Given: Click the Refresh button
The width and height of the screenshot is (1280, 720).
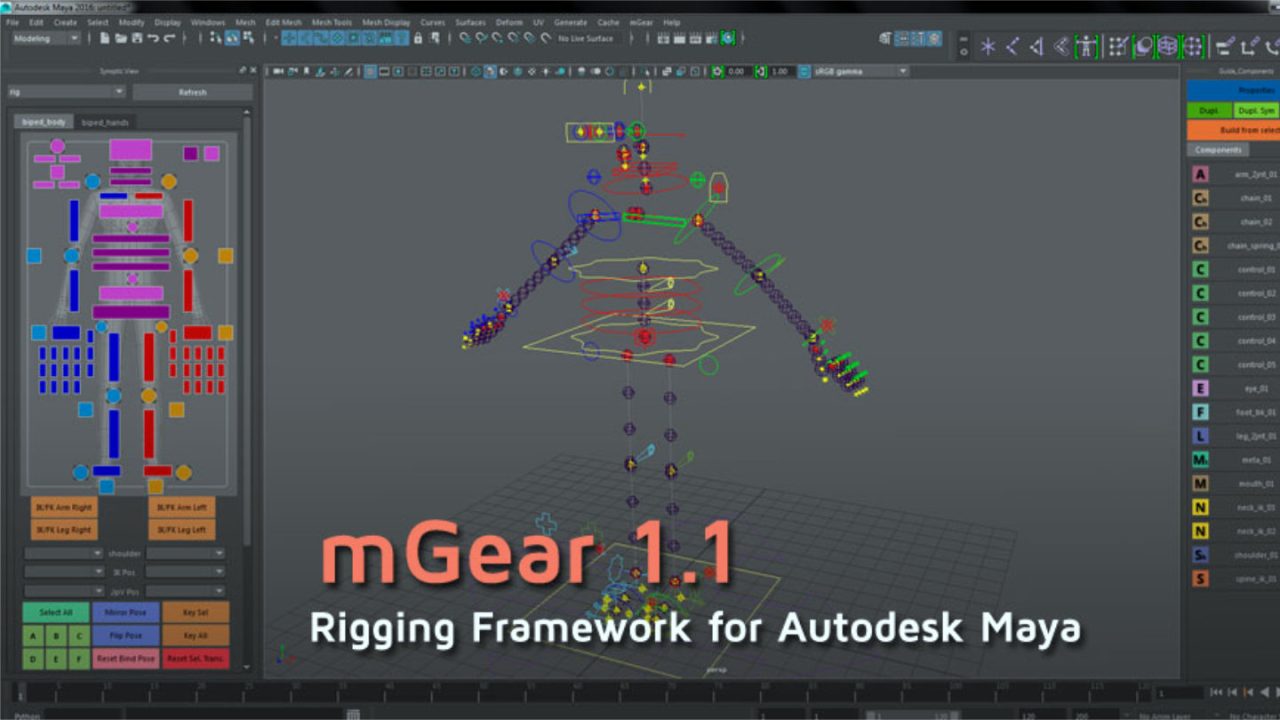Looking at the screenshot, I should (192, 92).
